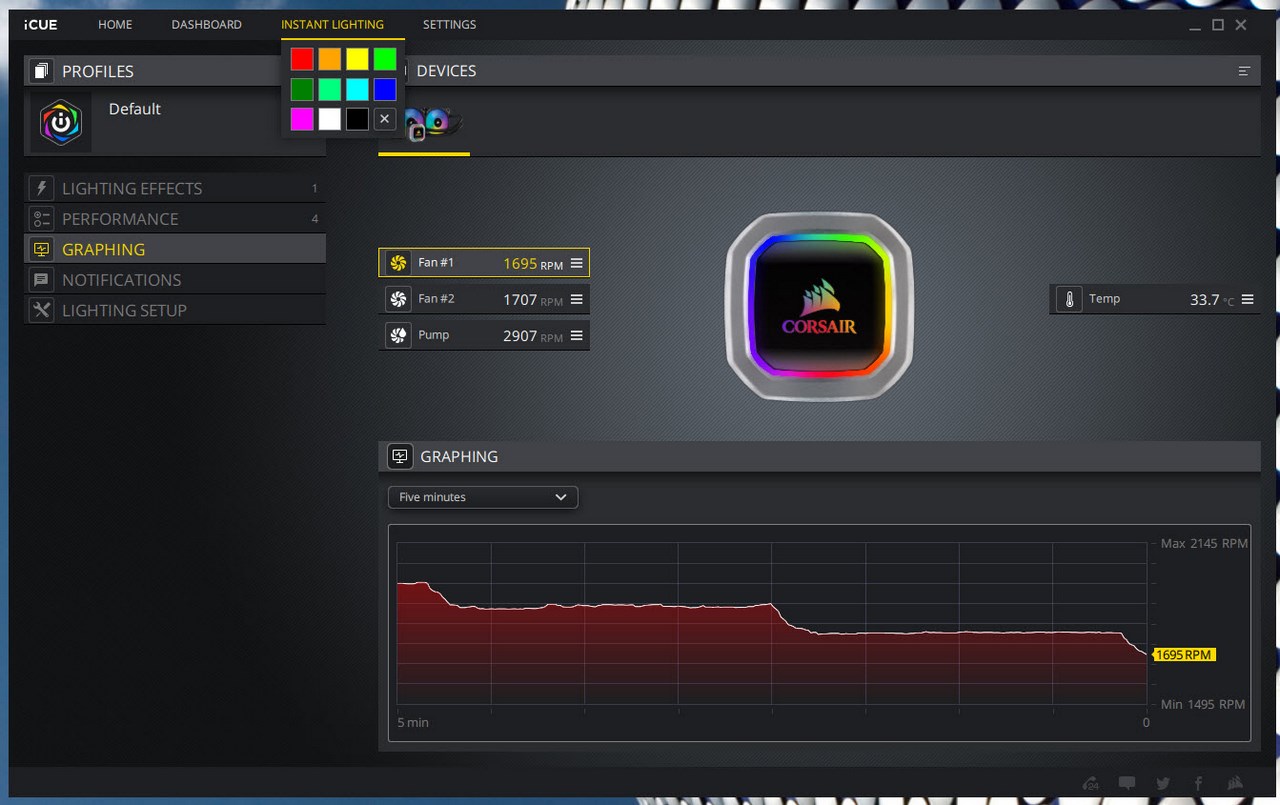Click the Fan #2 1707 RPM reading

(x=533, y=300)
